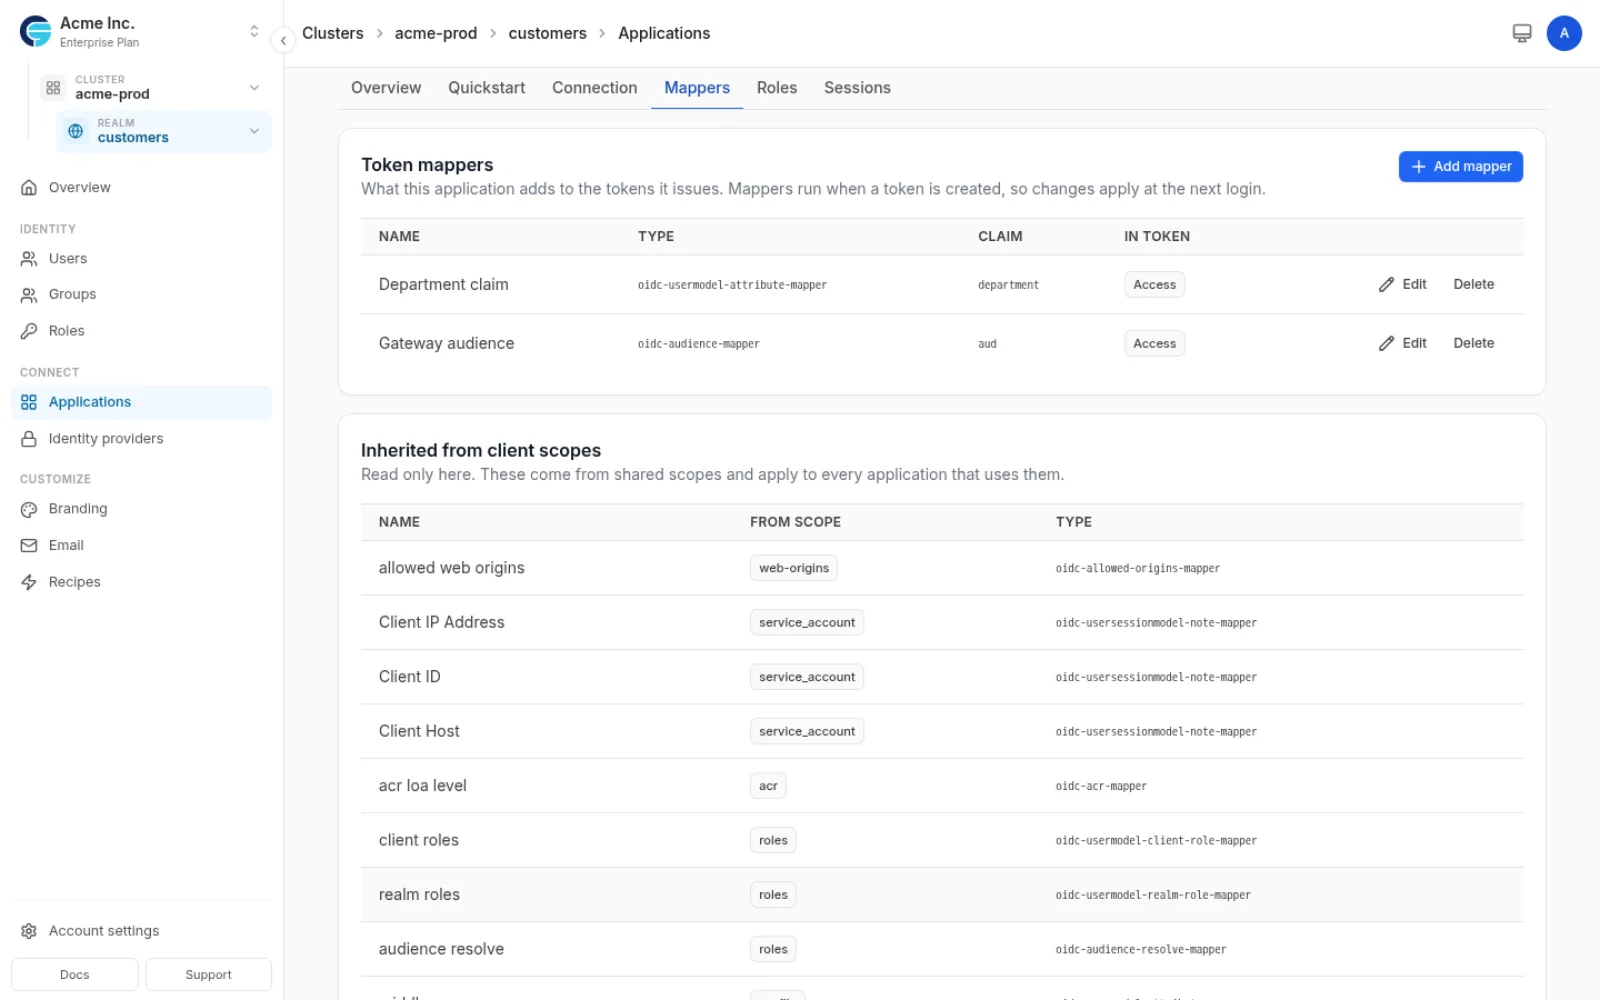
Task: Click the oidc-usermodel-attribute-mapper type text
Action: 732,285
